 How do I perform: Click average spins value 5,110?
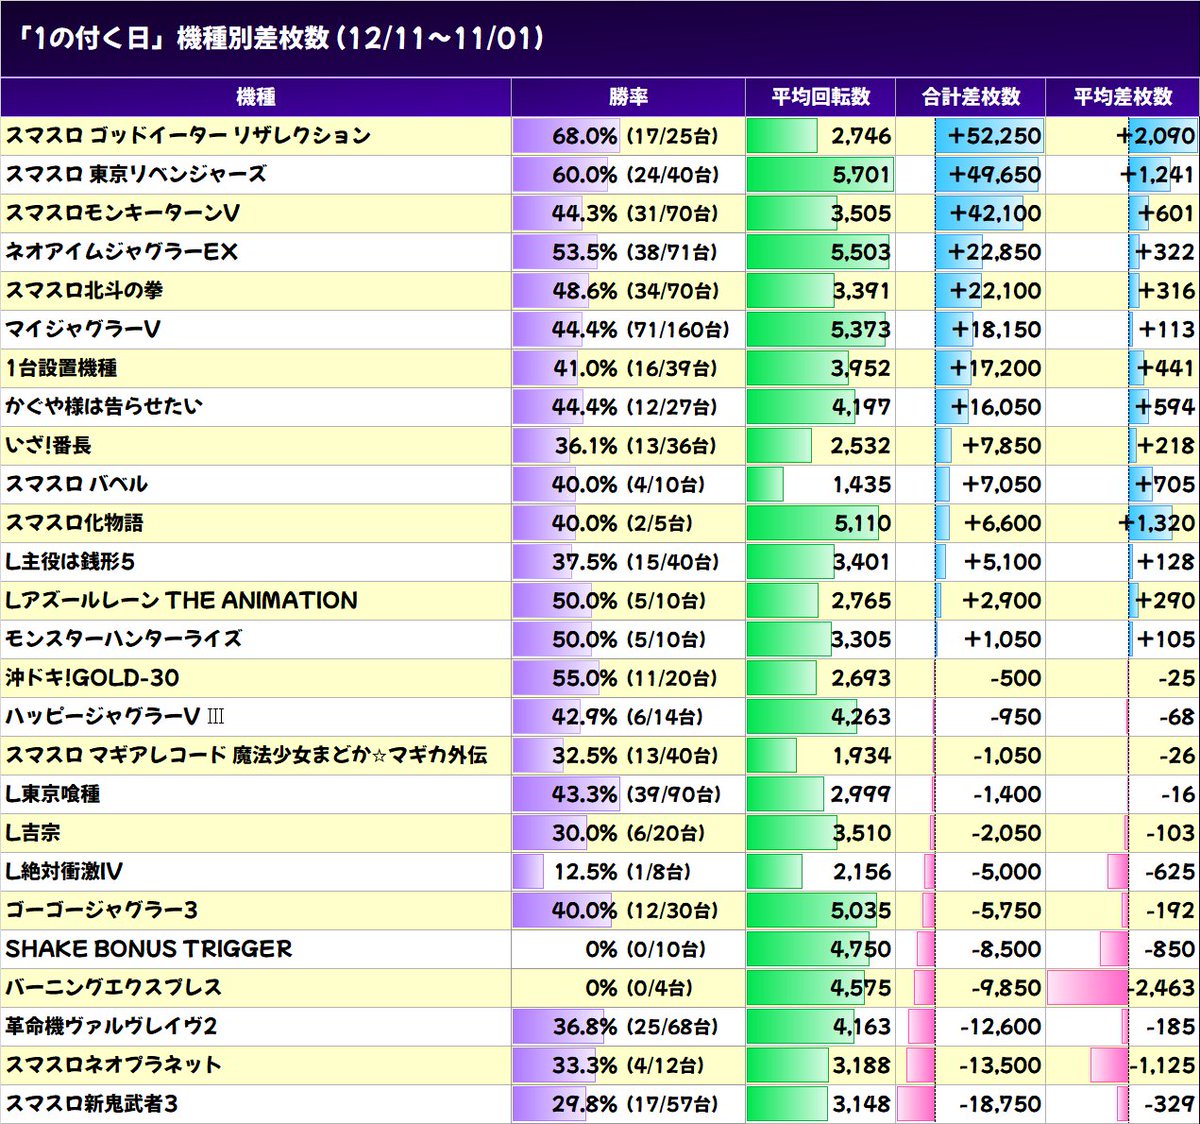tap(862, 523)
